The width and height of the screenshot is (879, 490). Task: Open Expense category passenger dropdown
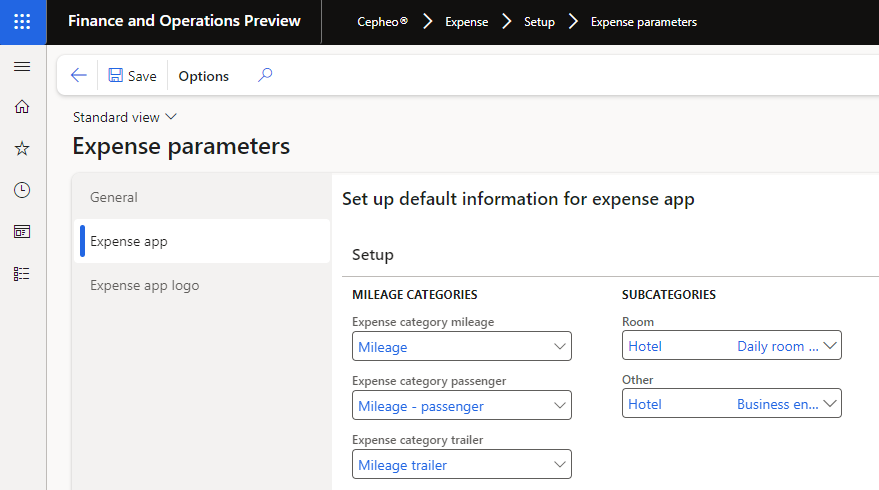[559, 406]
